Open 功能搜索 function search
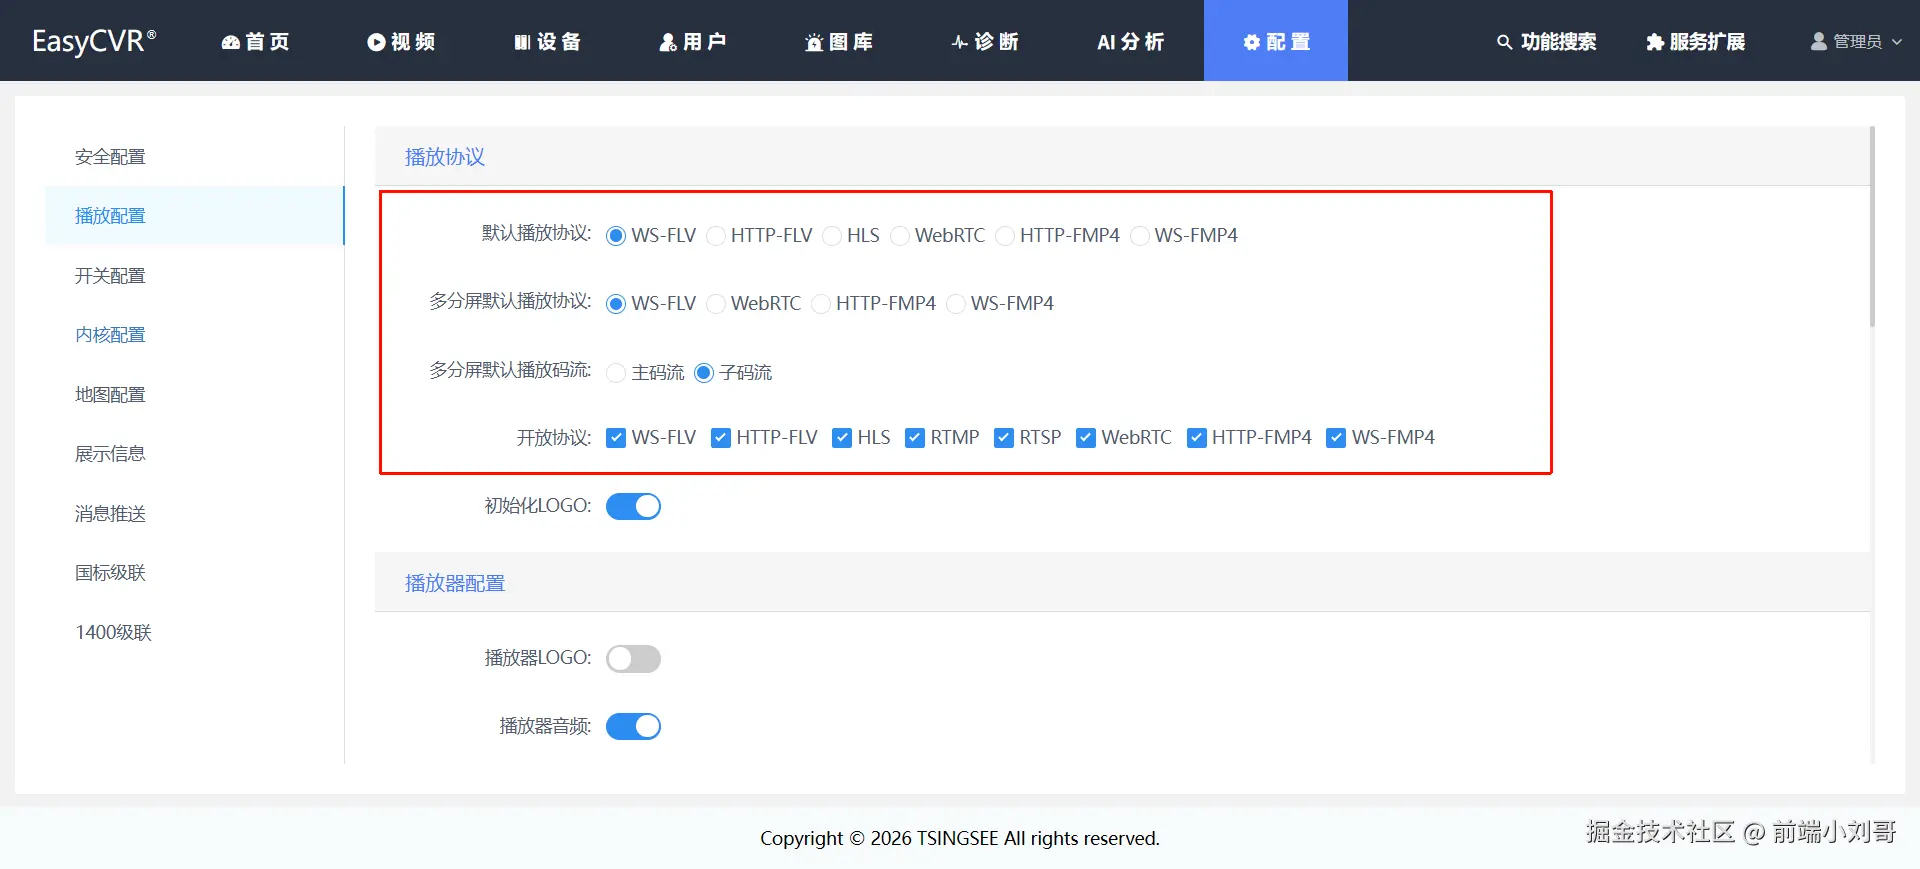The image size is (1920, 869). pos(1546,41)
